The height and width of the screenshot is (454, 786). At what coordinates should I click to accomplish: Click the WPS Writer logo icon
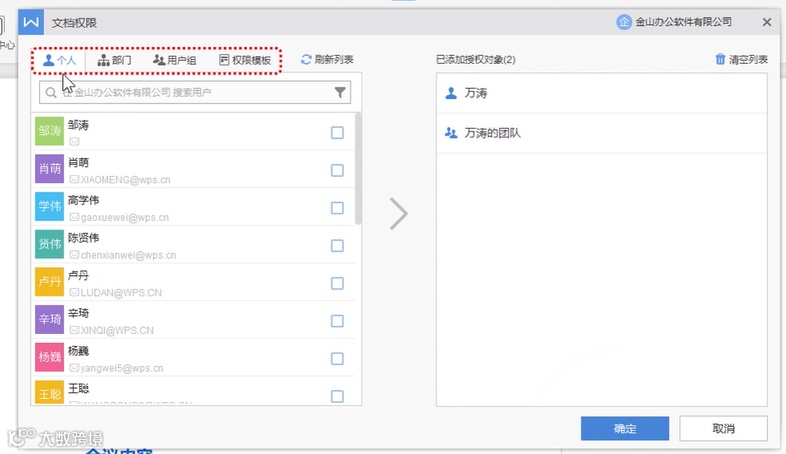click(31, 22)
